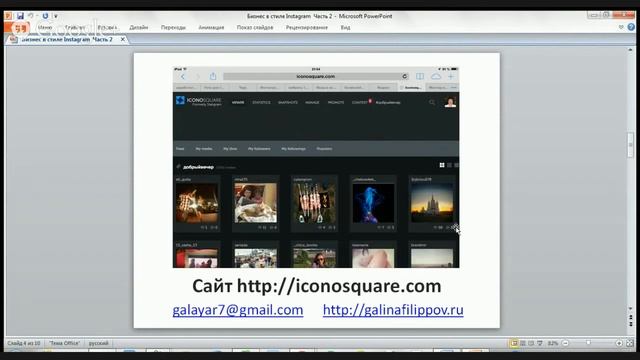Click the blue Help question mark icon
This screenshot has height=360, width=640.
click(x=631, y=27)
